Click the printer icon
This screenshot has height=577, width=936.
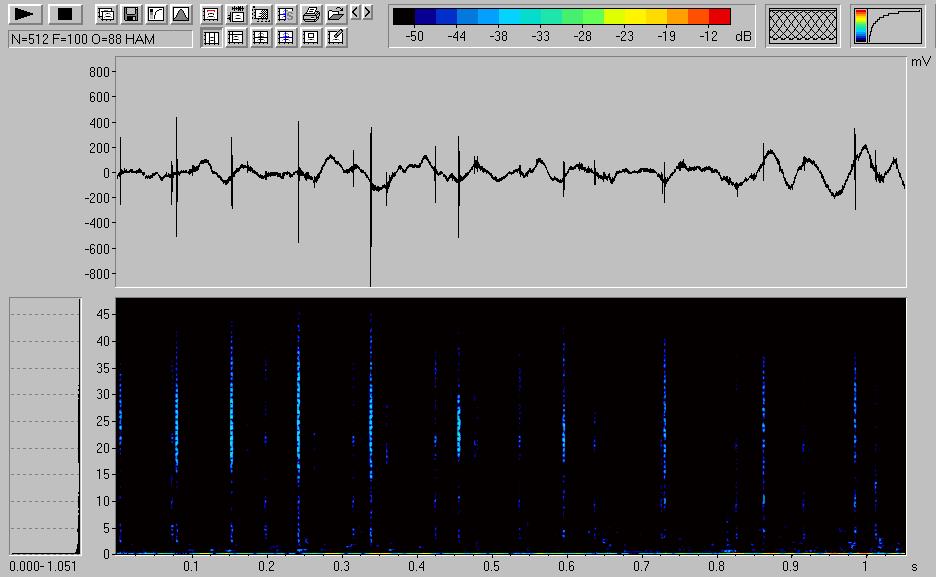[311, 15]
